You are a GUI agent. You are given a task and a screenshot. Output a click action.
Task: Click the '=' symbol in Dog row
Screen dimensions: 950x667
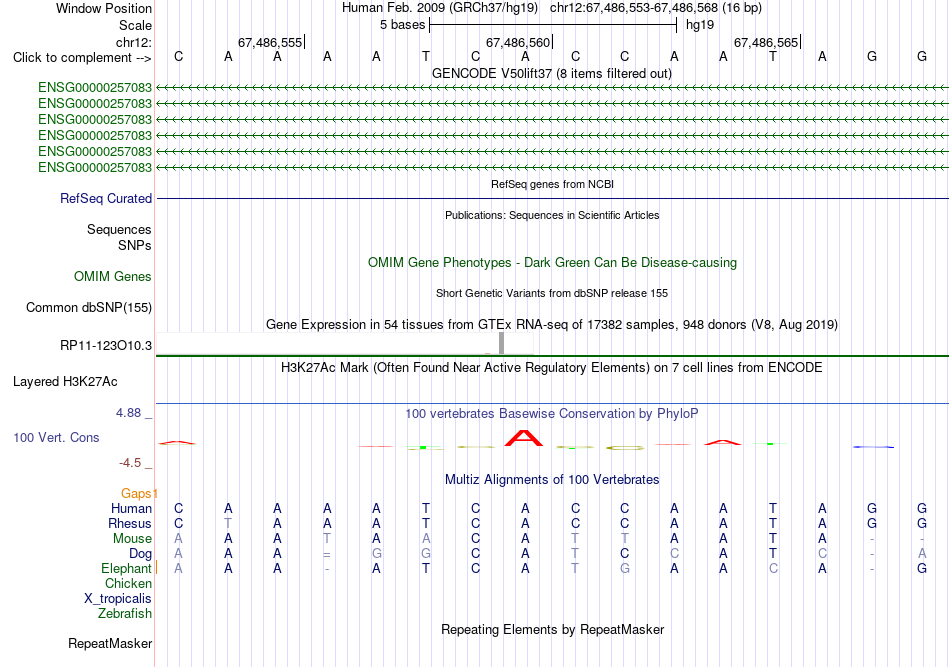[327, 554]
